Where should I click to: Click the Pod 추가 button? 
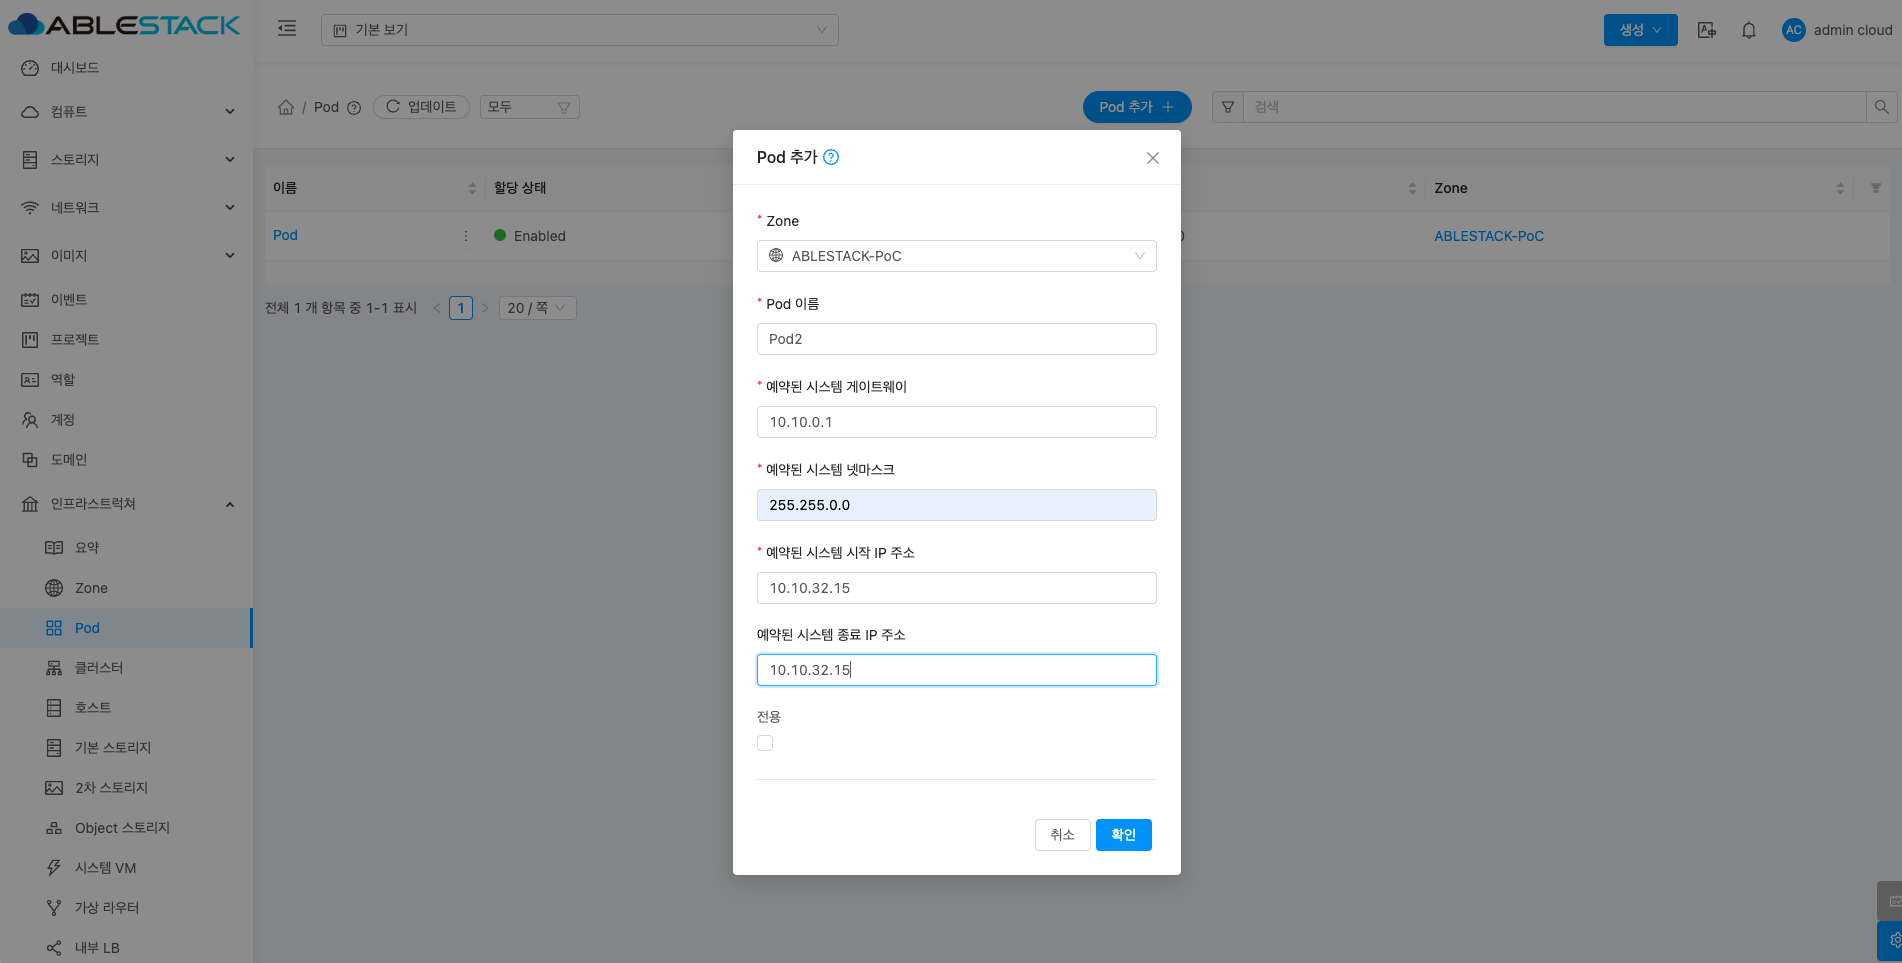(x=1136, y=107)
